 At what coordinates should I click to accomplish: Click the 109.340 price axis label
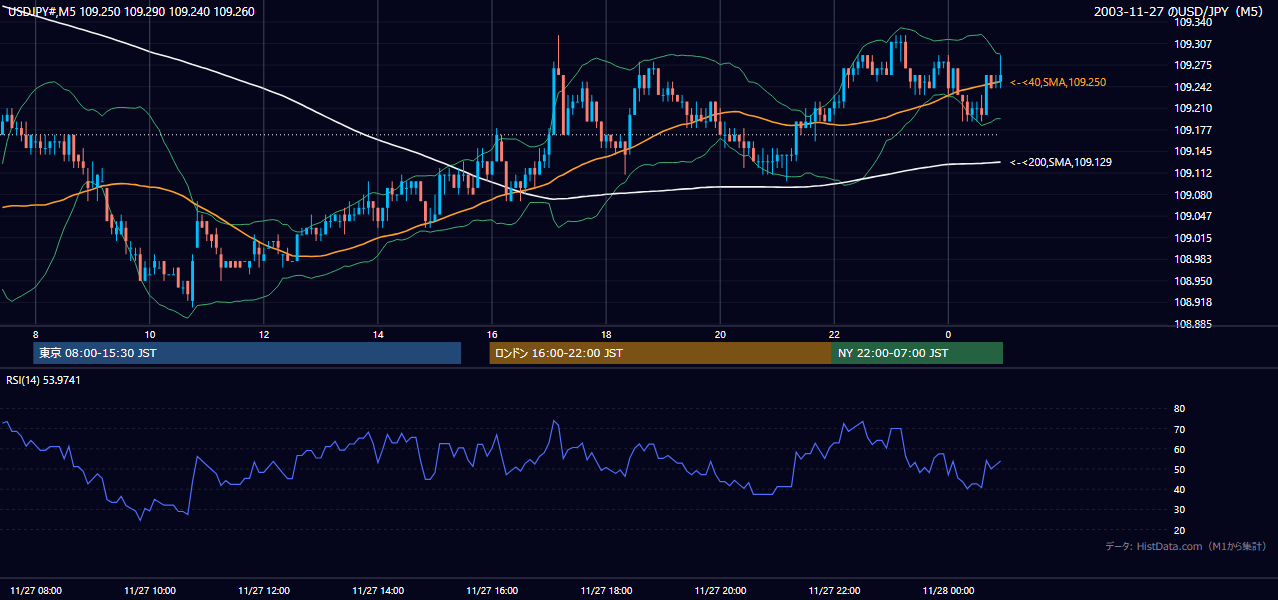tap(1193, 22)
